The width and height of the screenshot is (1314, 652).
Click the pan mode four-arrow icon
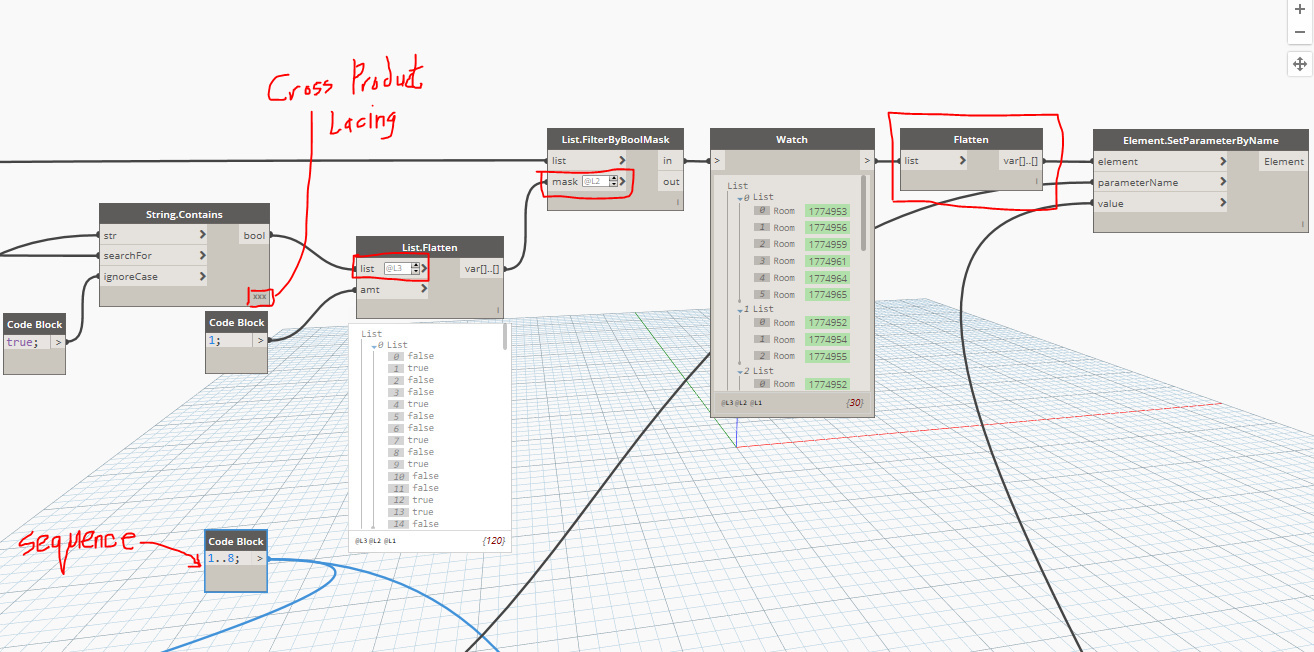1300,64
